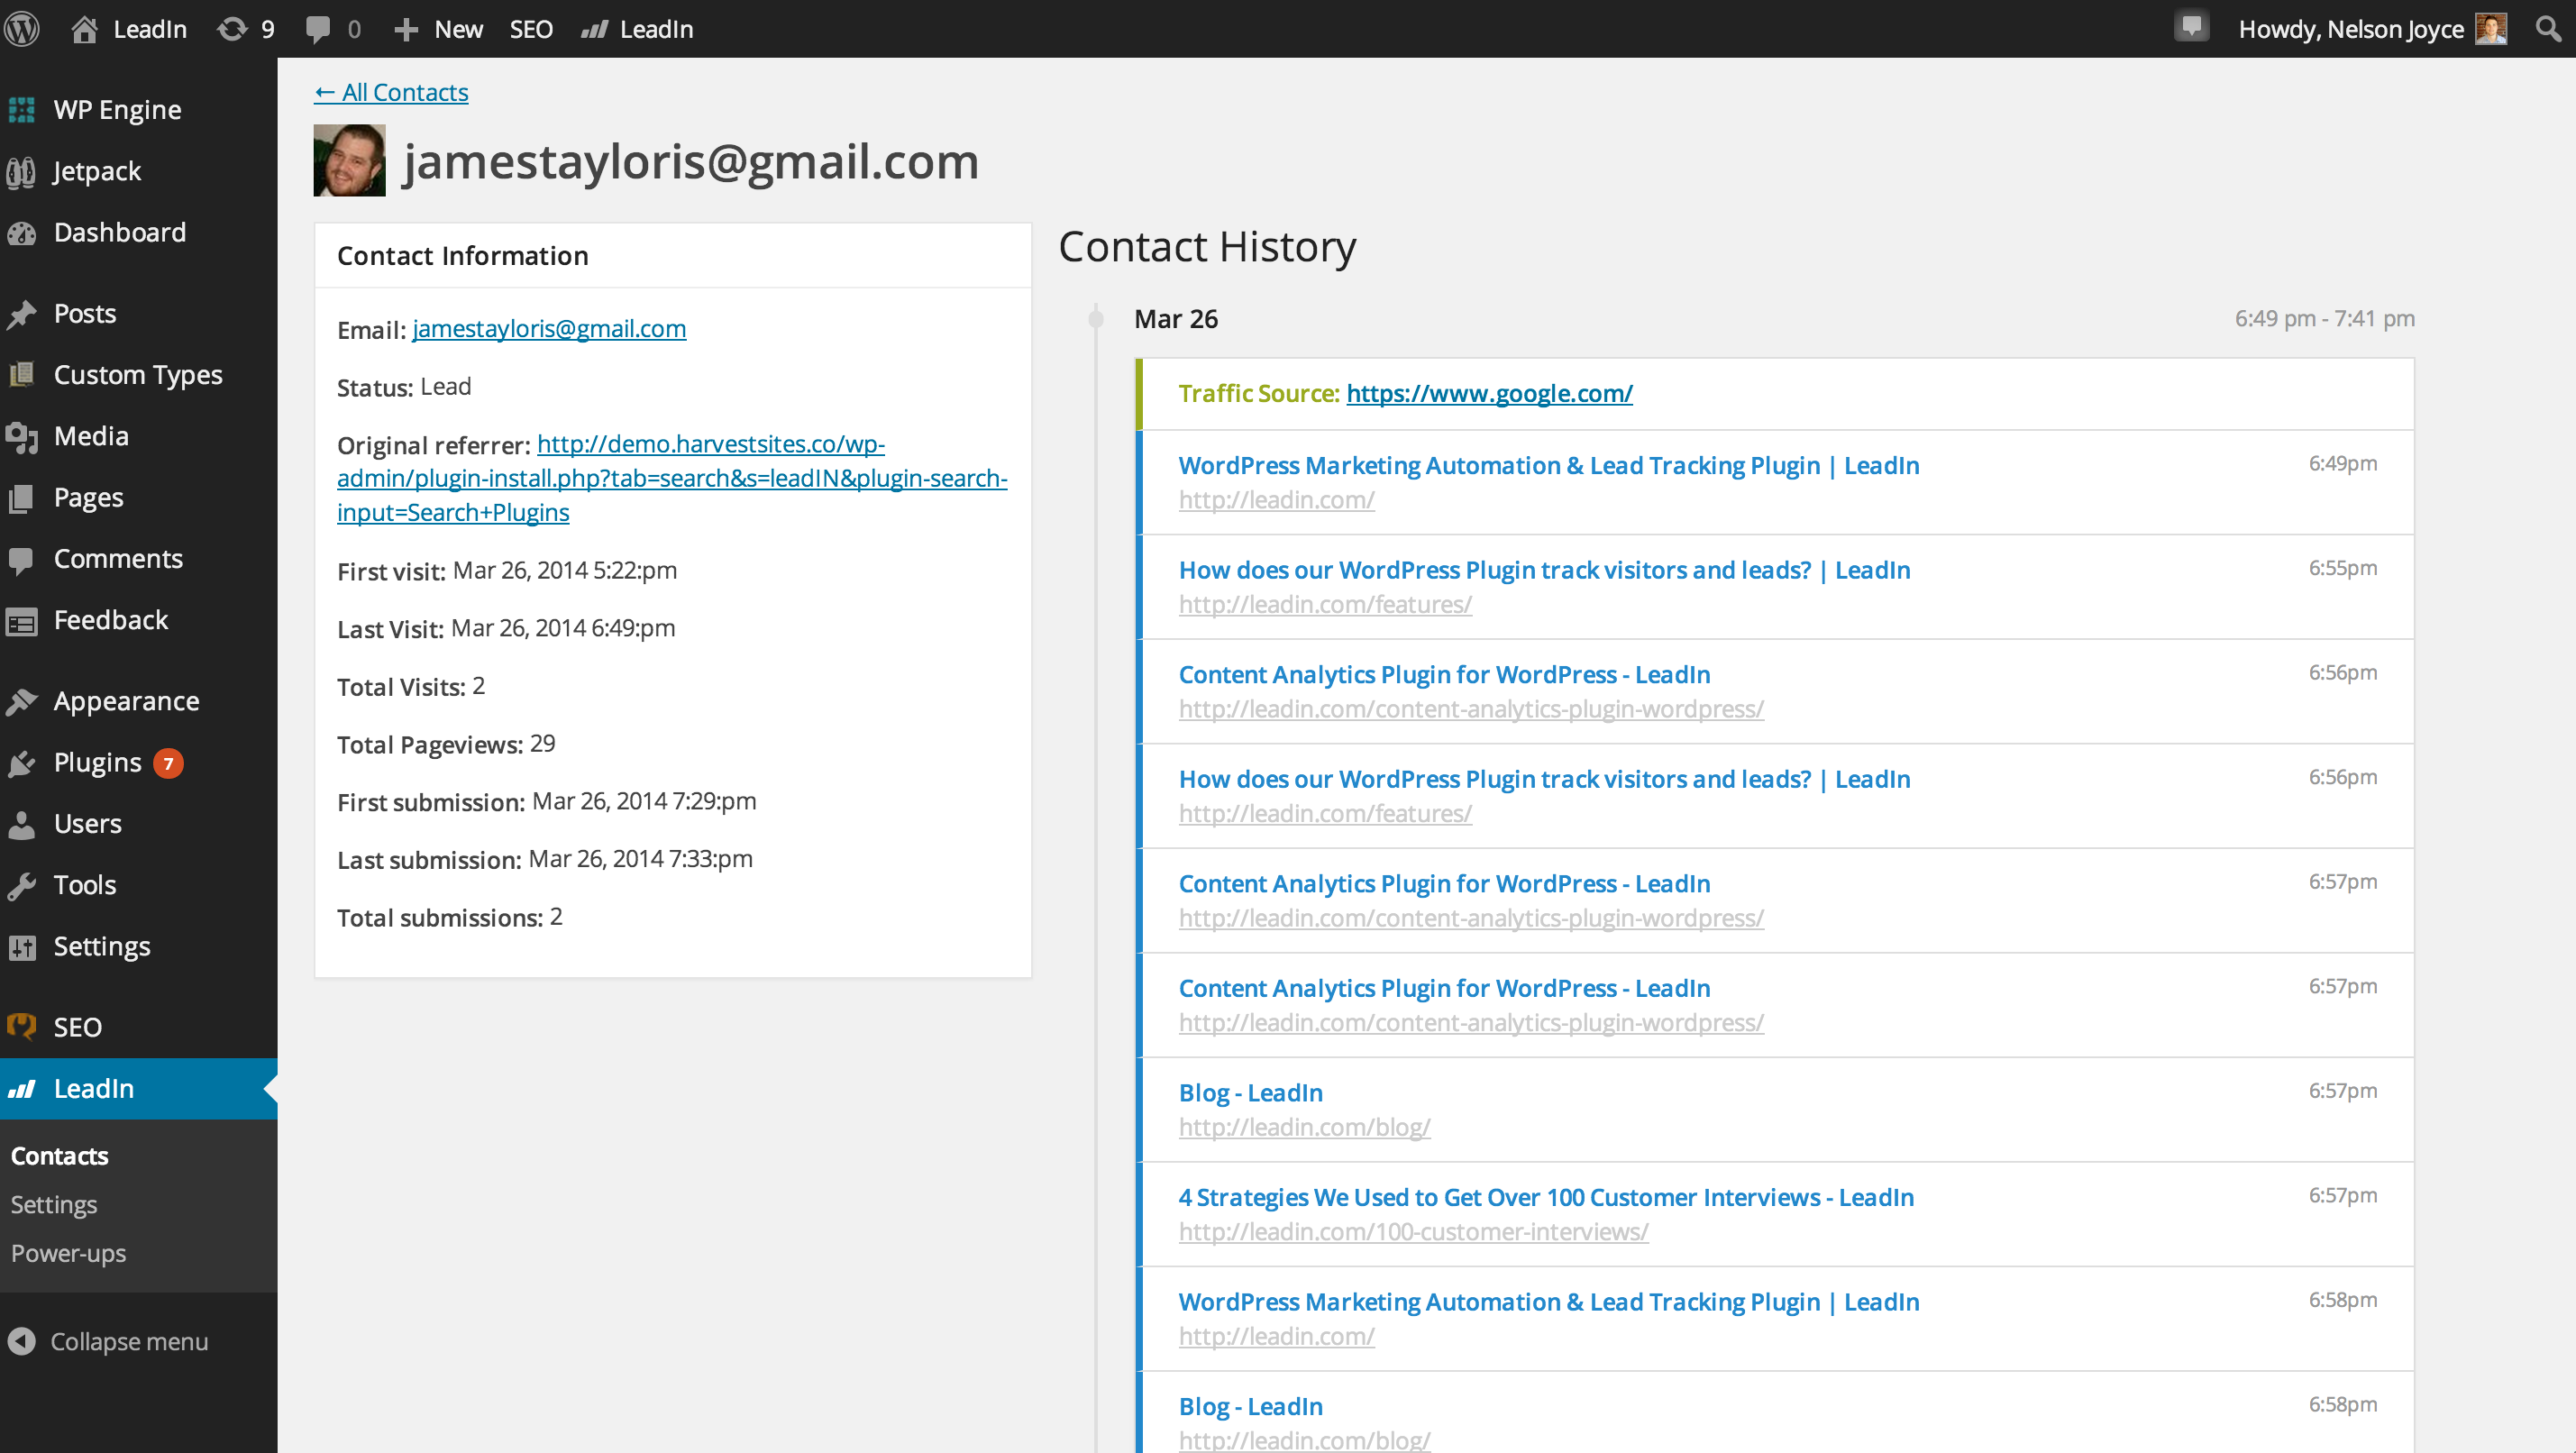Viewport: 2576px width, 1453px height.
Task: Click the Comments sidebar icon
Action: pos(22,559)
